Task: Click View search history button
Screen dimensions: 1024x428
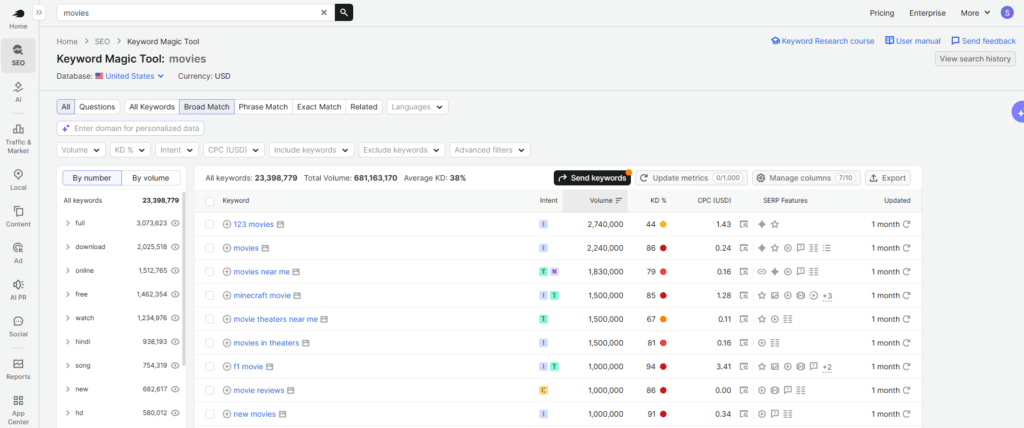Action: pyautogui.click(x=975, y=59)
